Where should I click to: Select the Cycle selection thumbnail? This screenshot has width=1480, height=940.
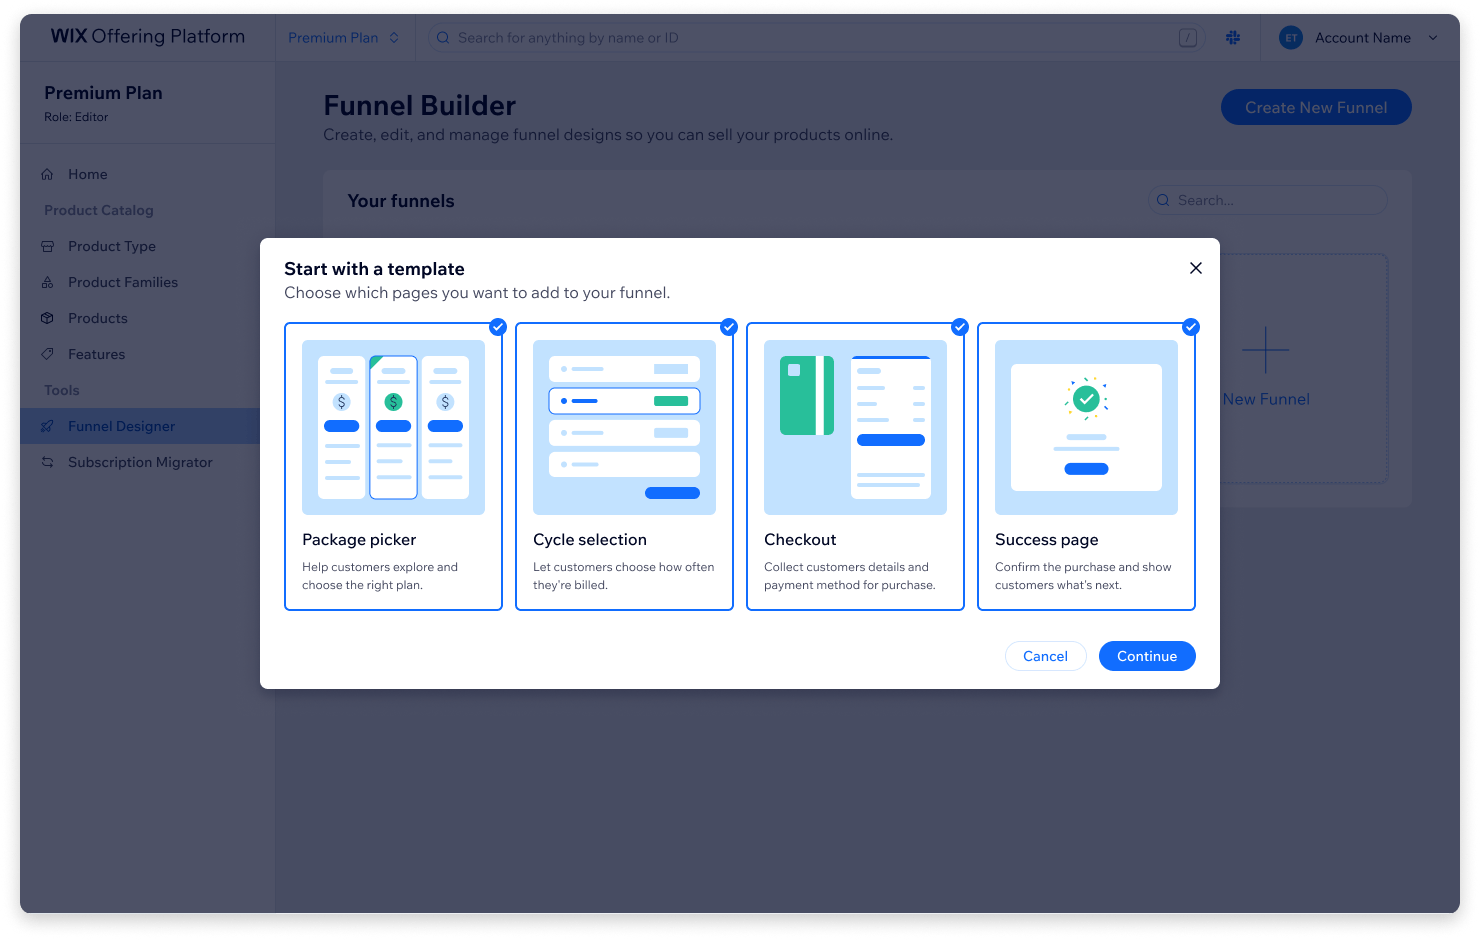tap(624, 427)
